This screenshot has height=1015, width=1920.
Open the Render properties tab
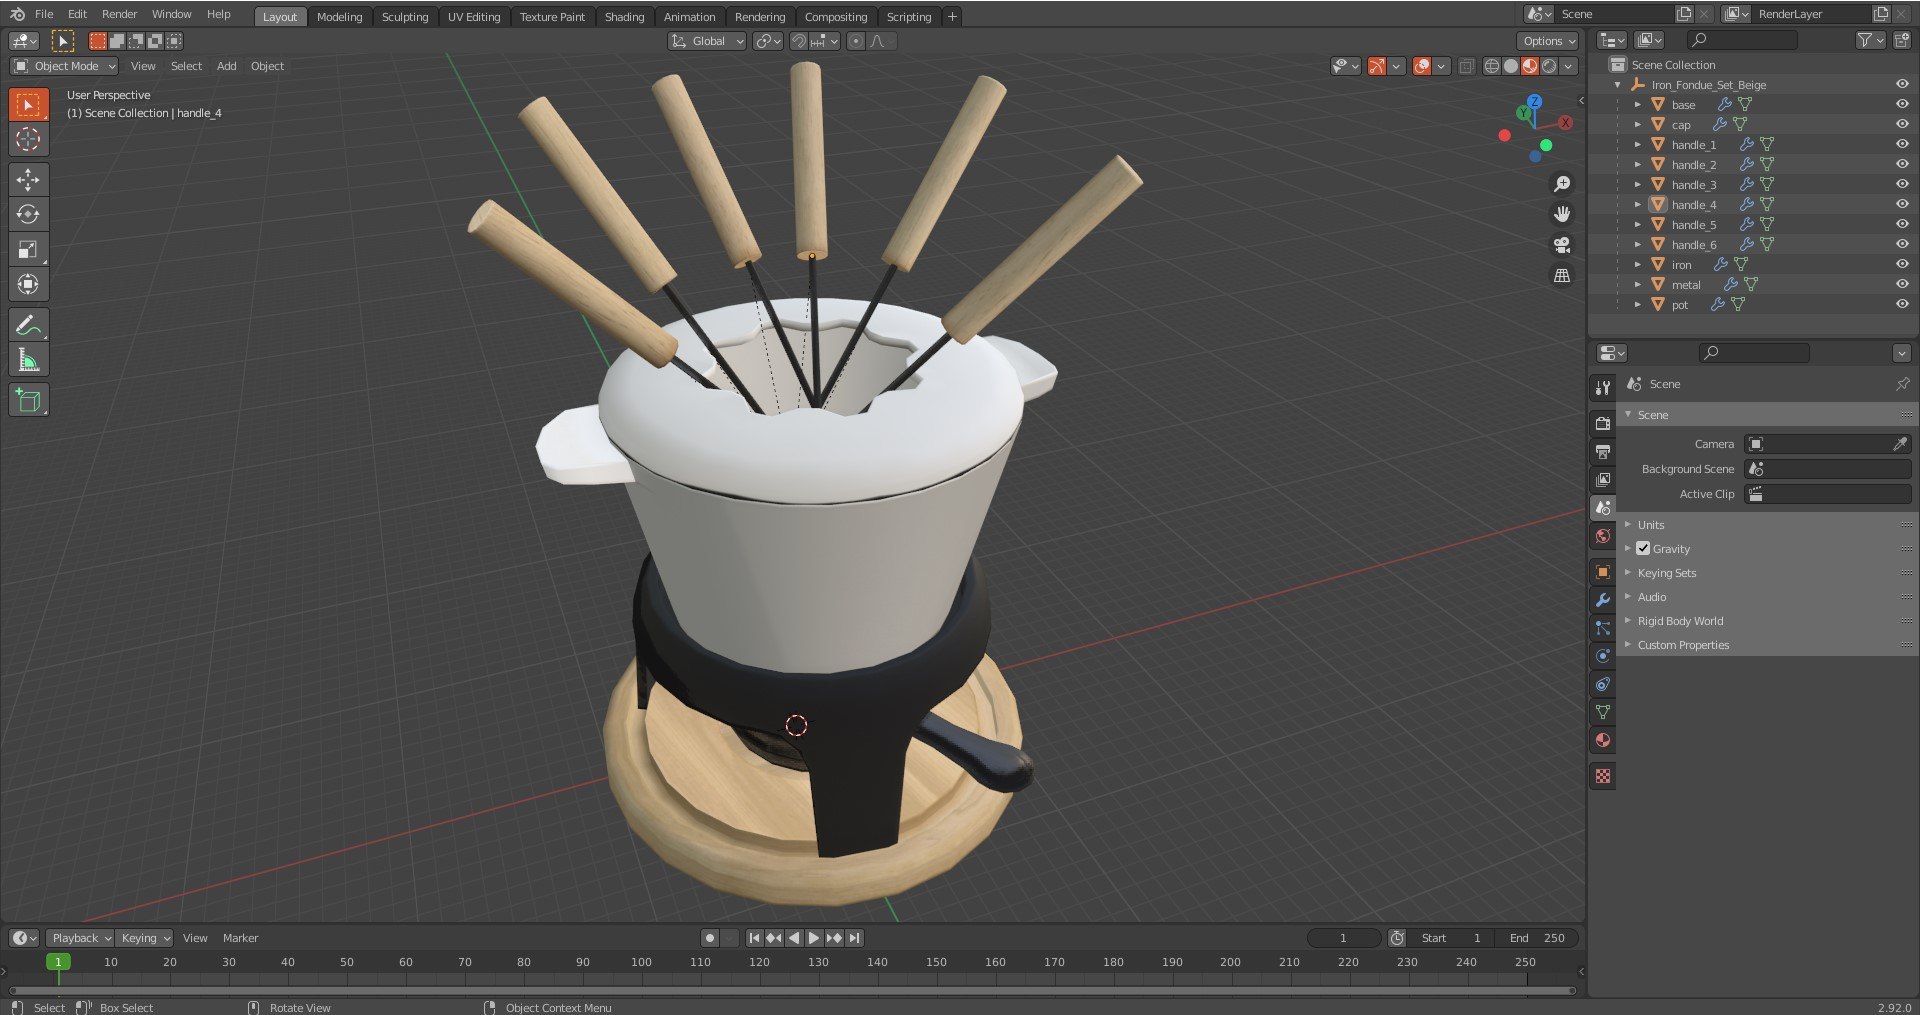[1603, 424]
